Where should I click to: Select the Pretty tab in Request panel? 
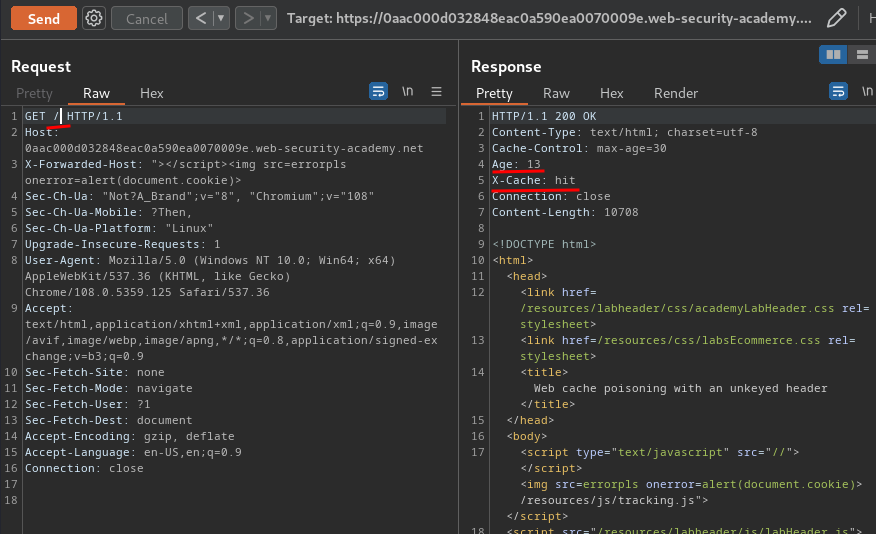[34, 93]
